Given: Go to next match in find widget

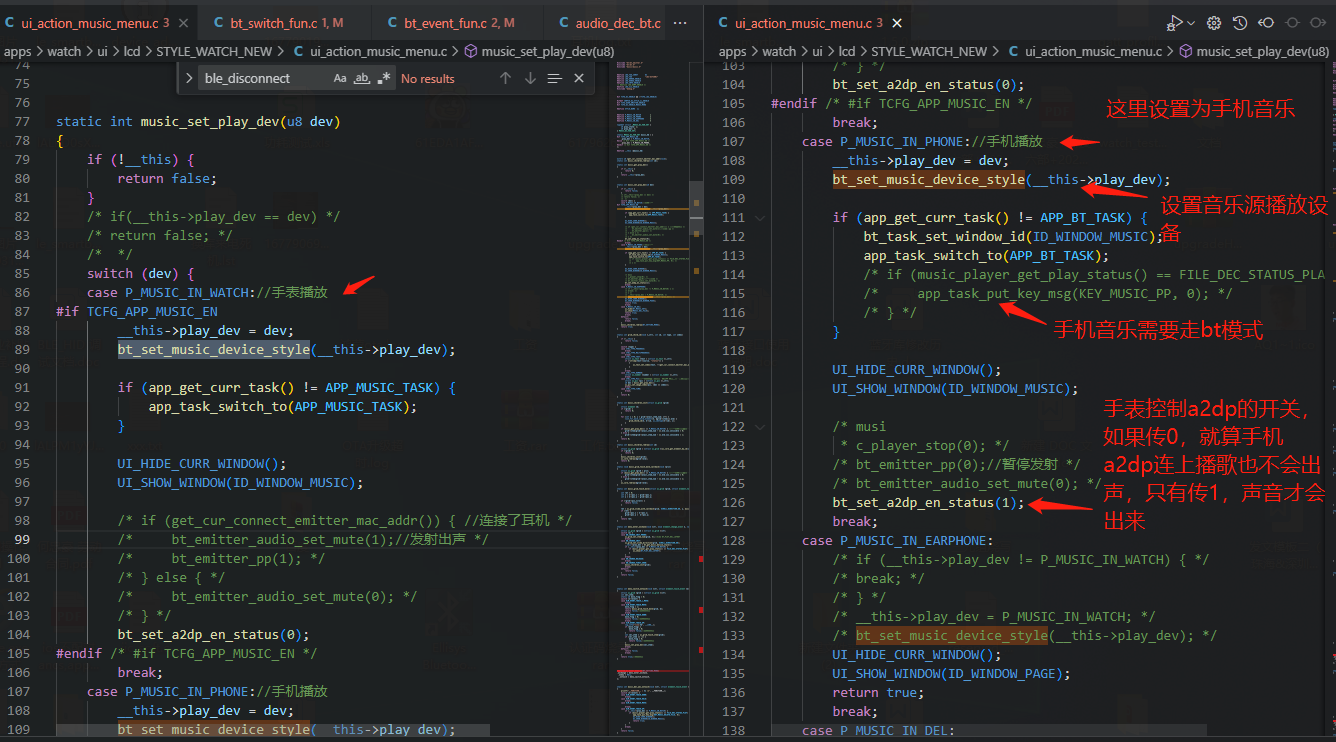Looking at the screenshot, I should click(x=530, y=78).
